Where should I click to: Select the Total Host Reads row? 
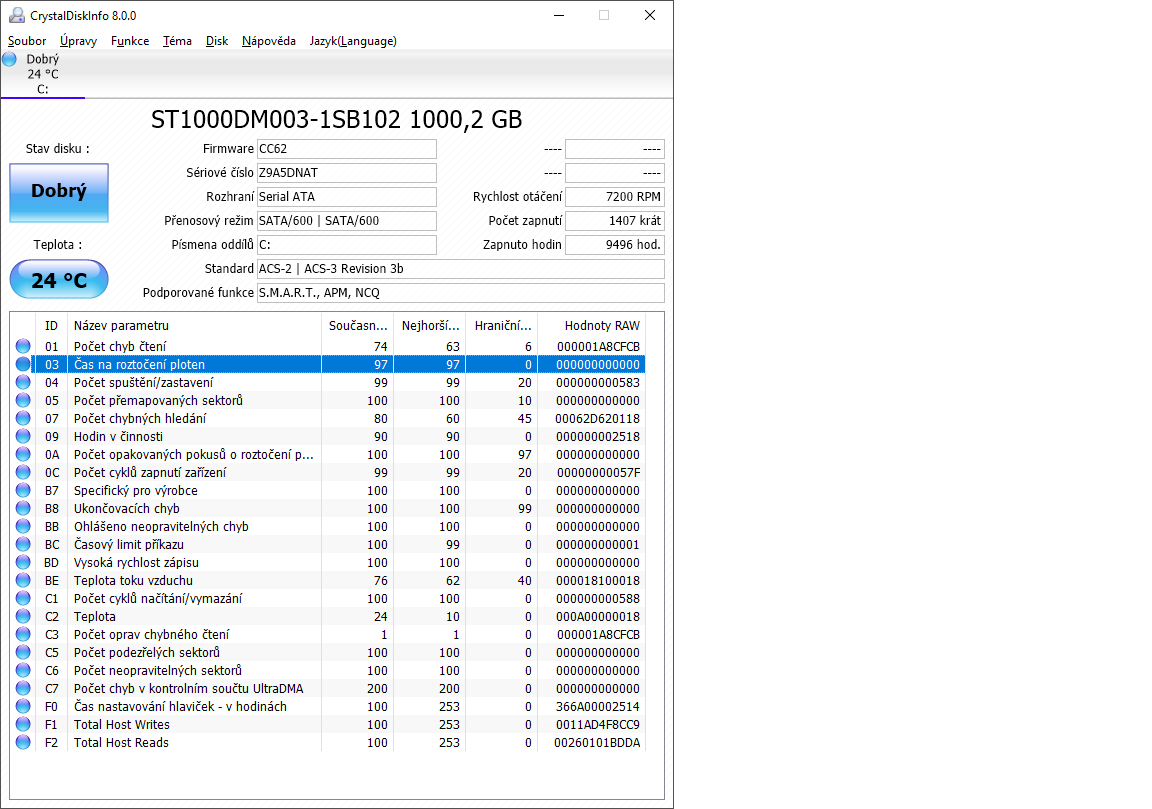[x=194, y=742]
